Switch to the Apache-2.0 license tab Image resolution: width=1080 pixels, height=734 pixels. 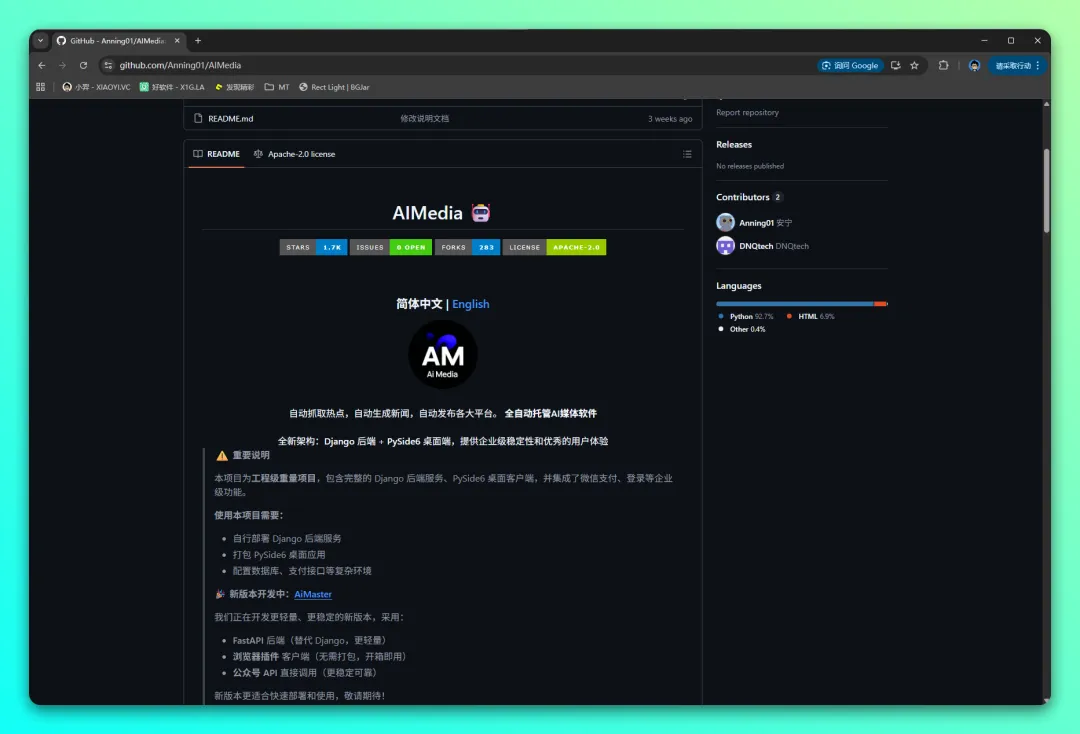294,154
